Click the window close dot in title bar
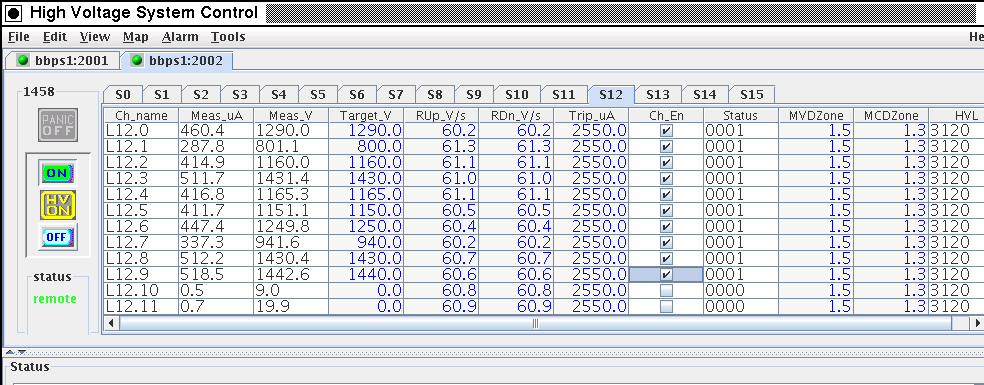984x385 pixels. coord(14,13)
